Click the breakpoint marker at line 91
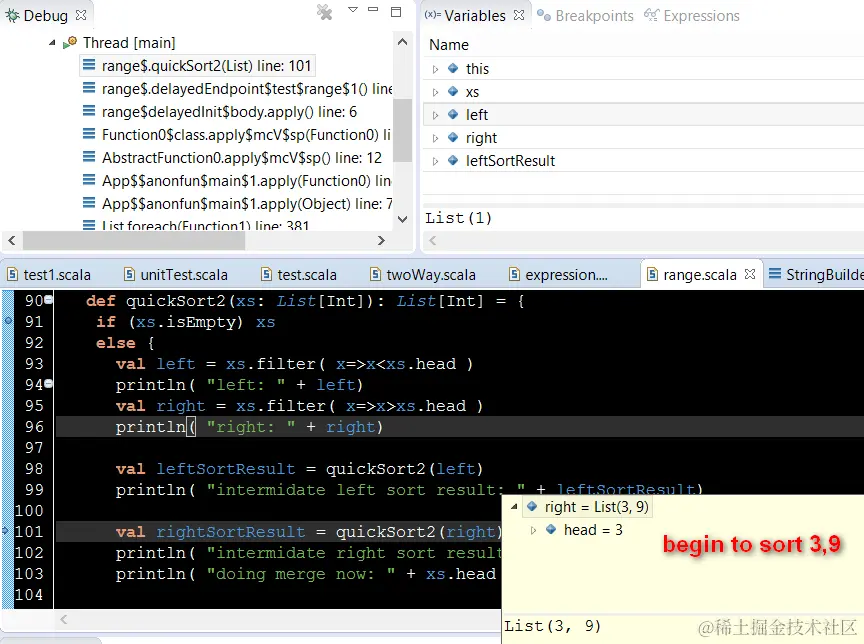 [x=8, y=320]
